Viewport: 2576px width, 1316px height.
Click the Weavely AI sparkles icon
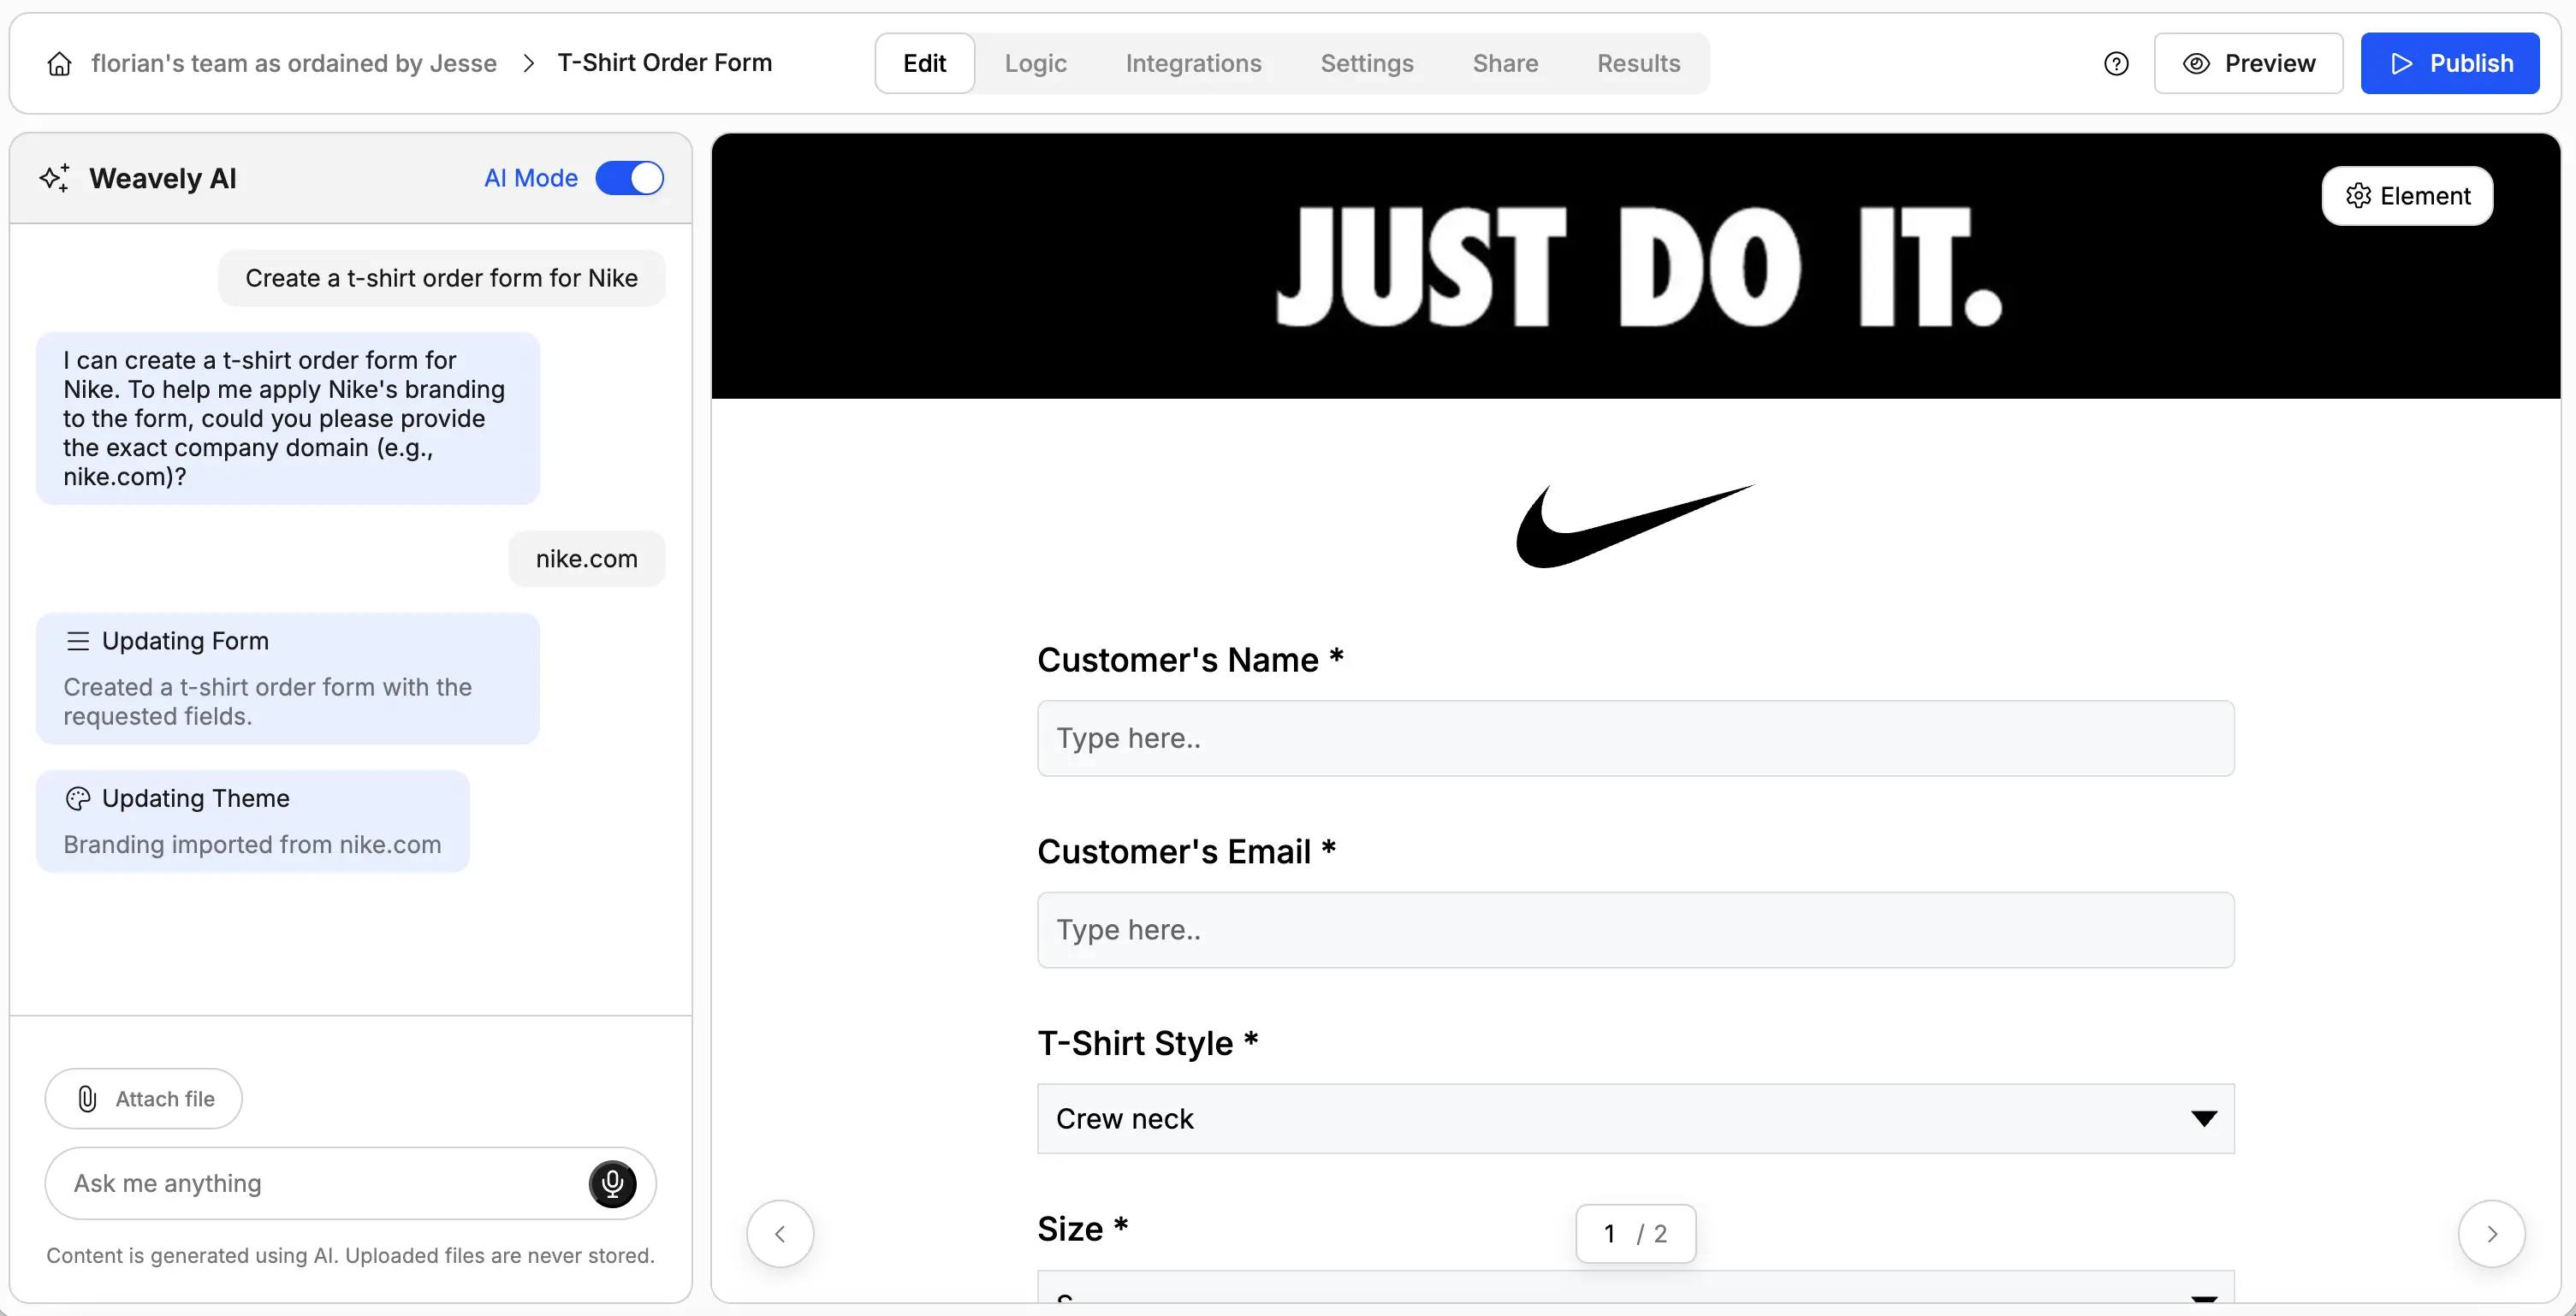(x=55, y=177)
